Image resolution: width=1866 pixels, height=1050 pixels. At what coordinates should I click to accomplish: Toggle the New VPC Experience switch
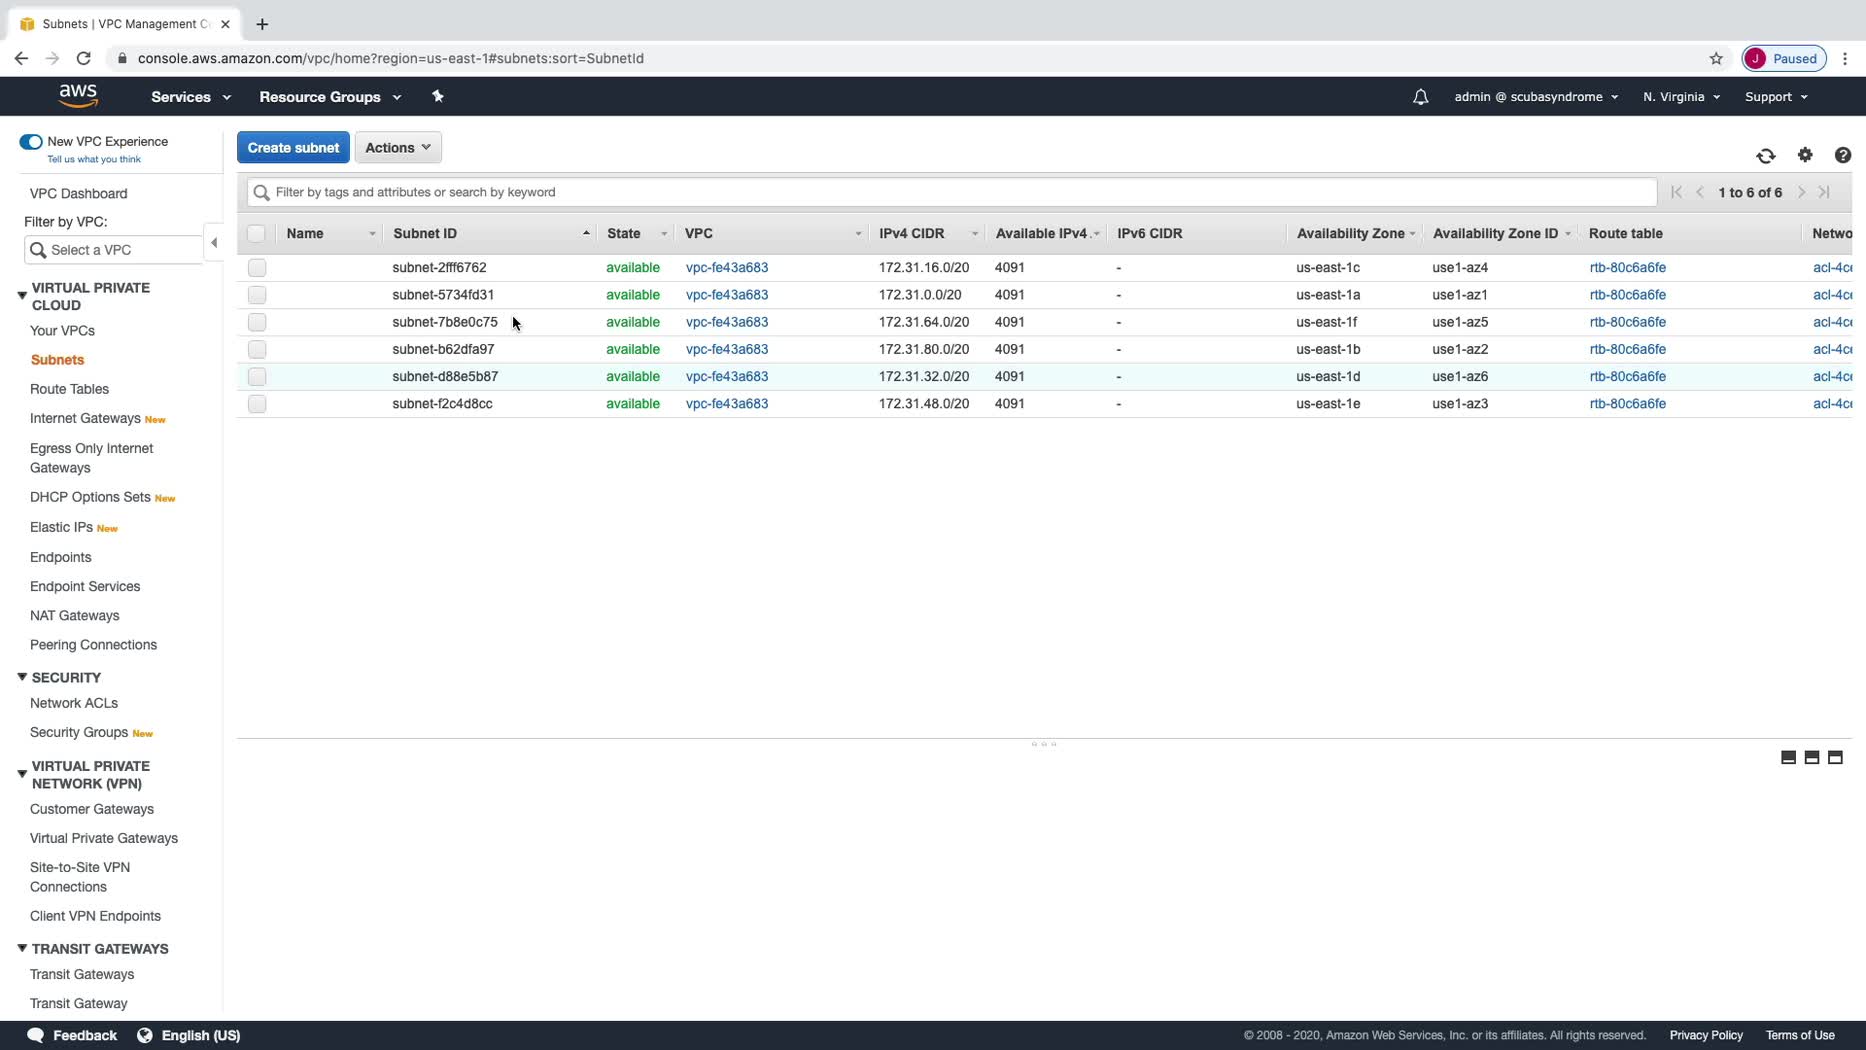pyautogui.click(x=31, y=142)
